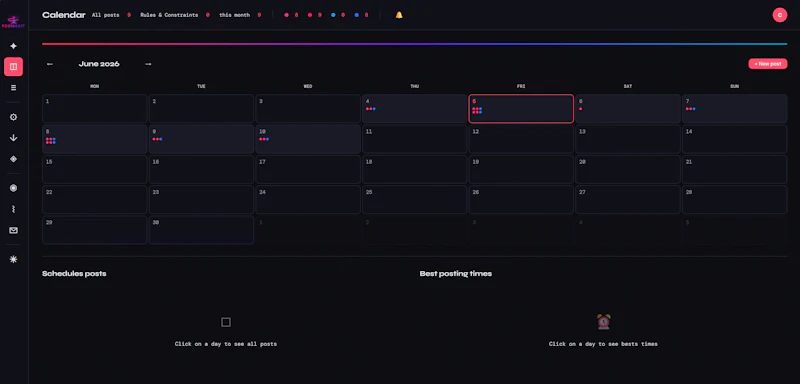Click the Schedules posts heading
The width and height of the screenshot is (800, 384).
(74, 273)
